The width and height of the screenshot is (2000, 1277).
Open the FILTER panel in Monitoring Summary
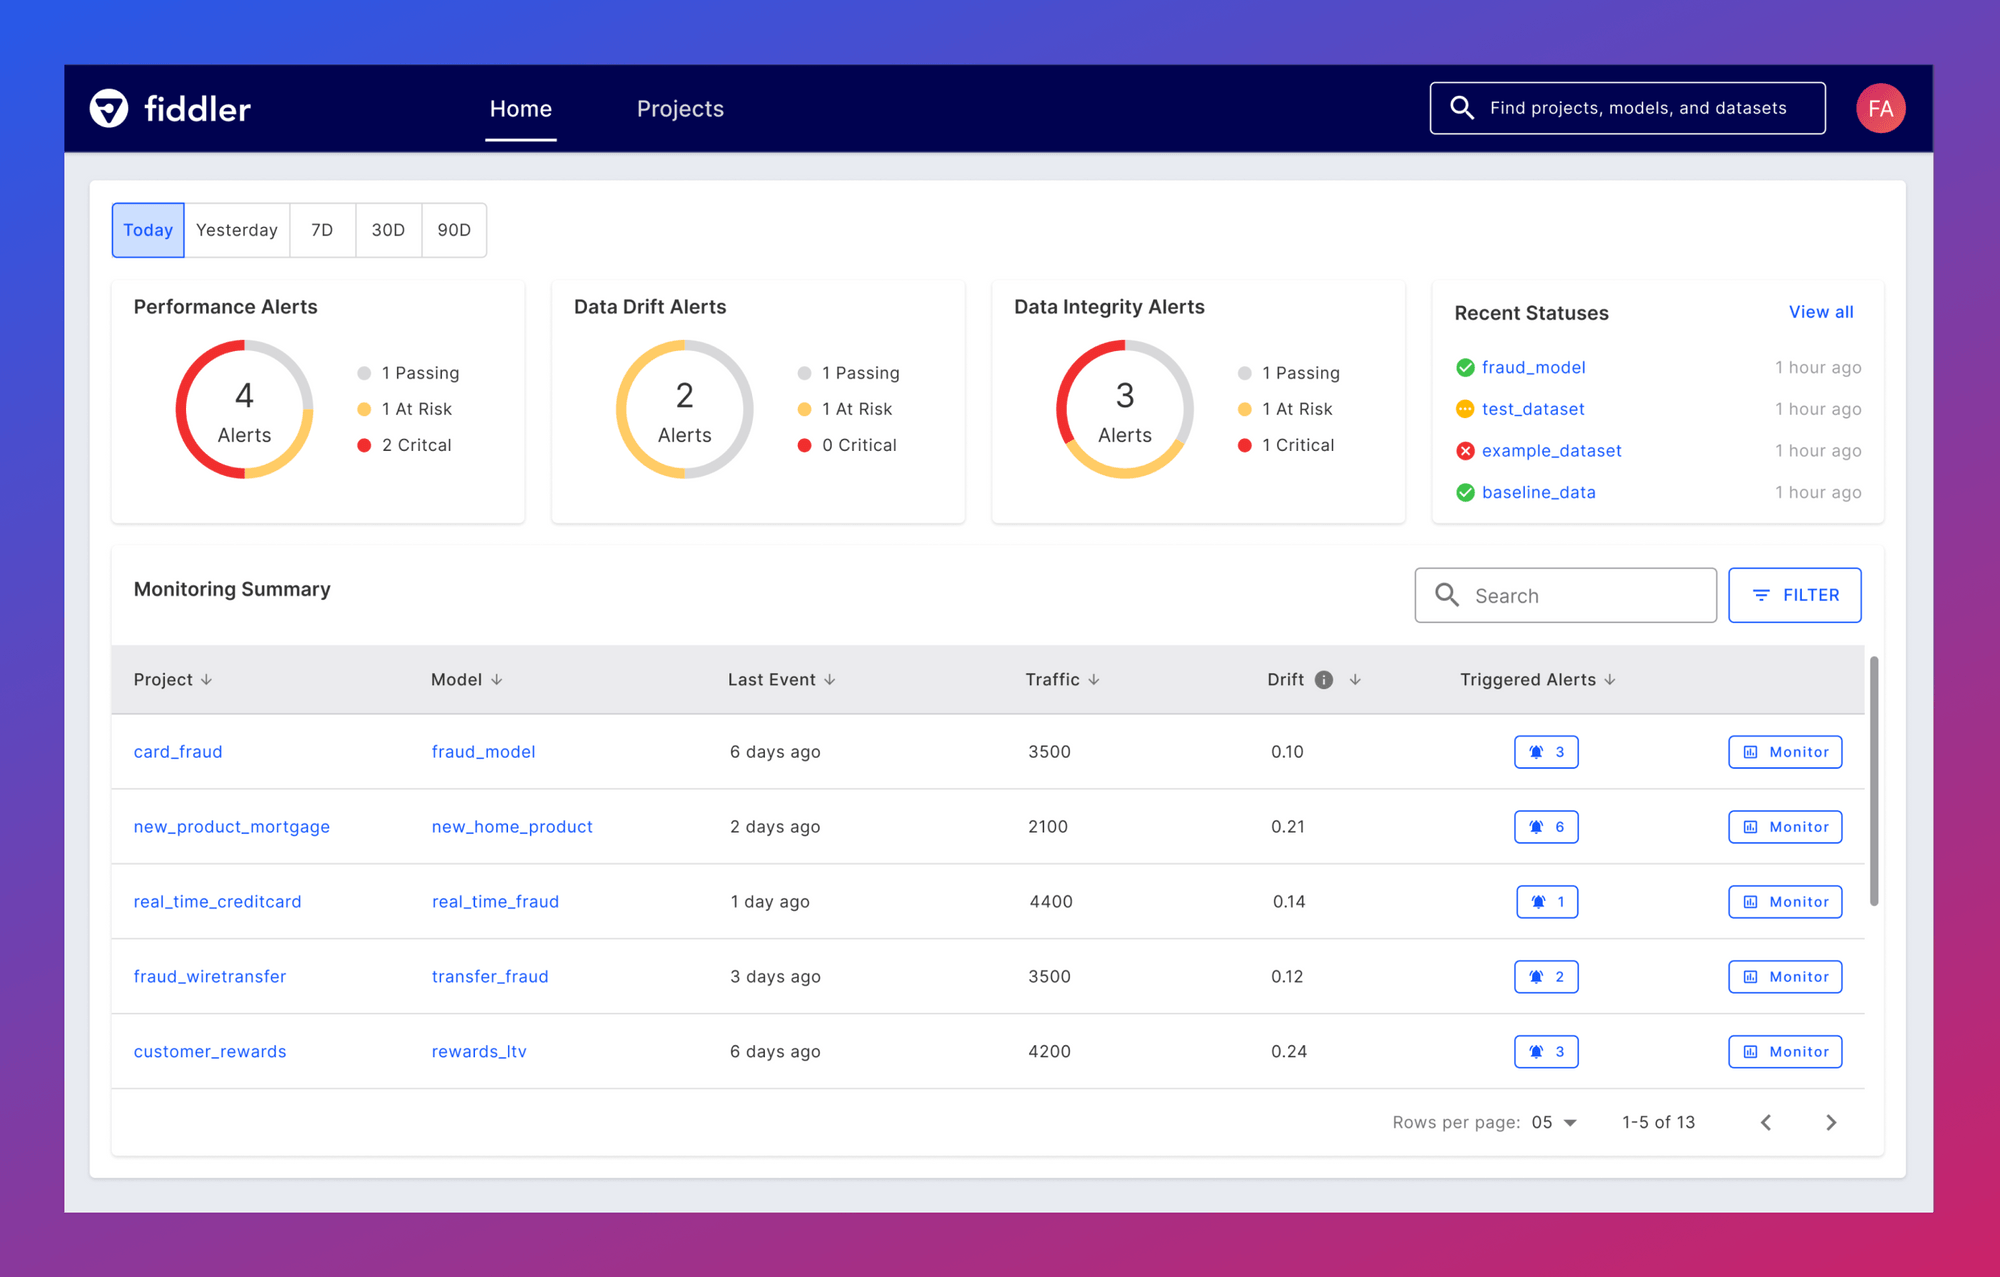(x=1795, y=595)
